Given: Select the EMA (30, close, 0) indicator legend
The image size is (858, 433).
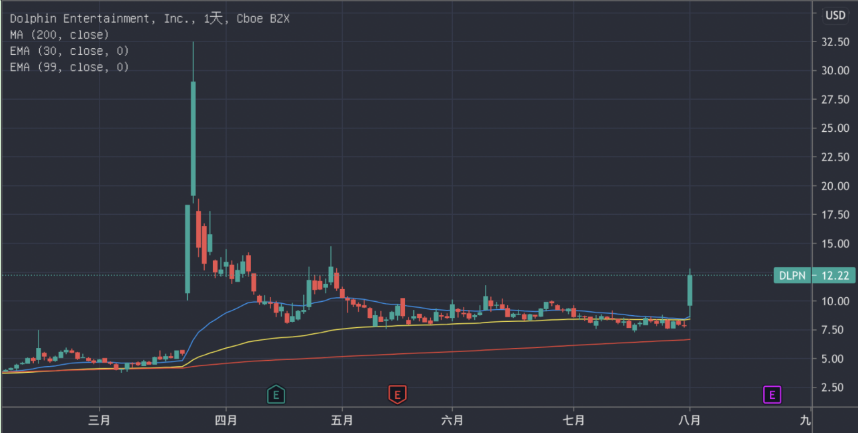Looking at the screenshot, I should click(x=69, y=51).
